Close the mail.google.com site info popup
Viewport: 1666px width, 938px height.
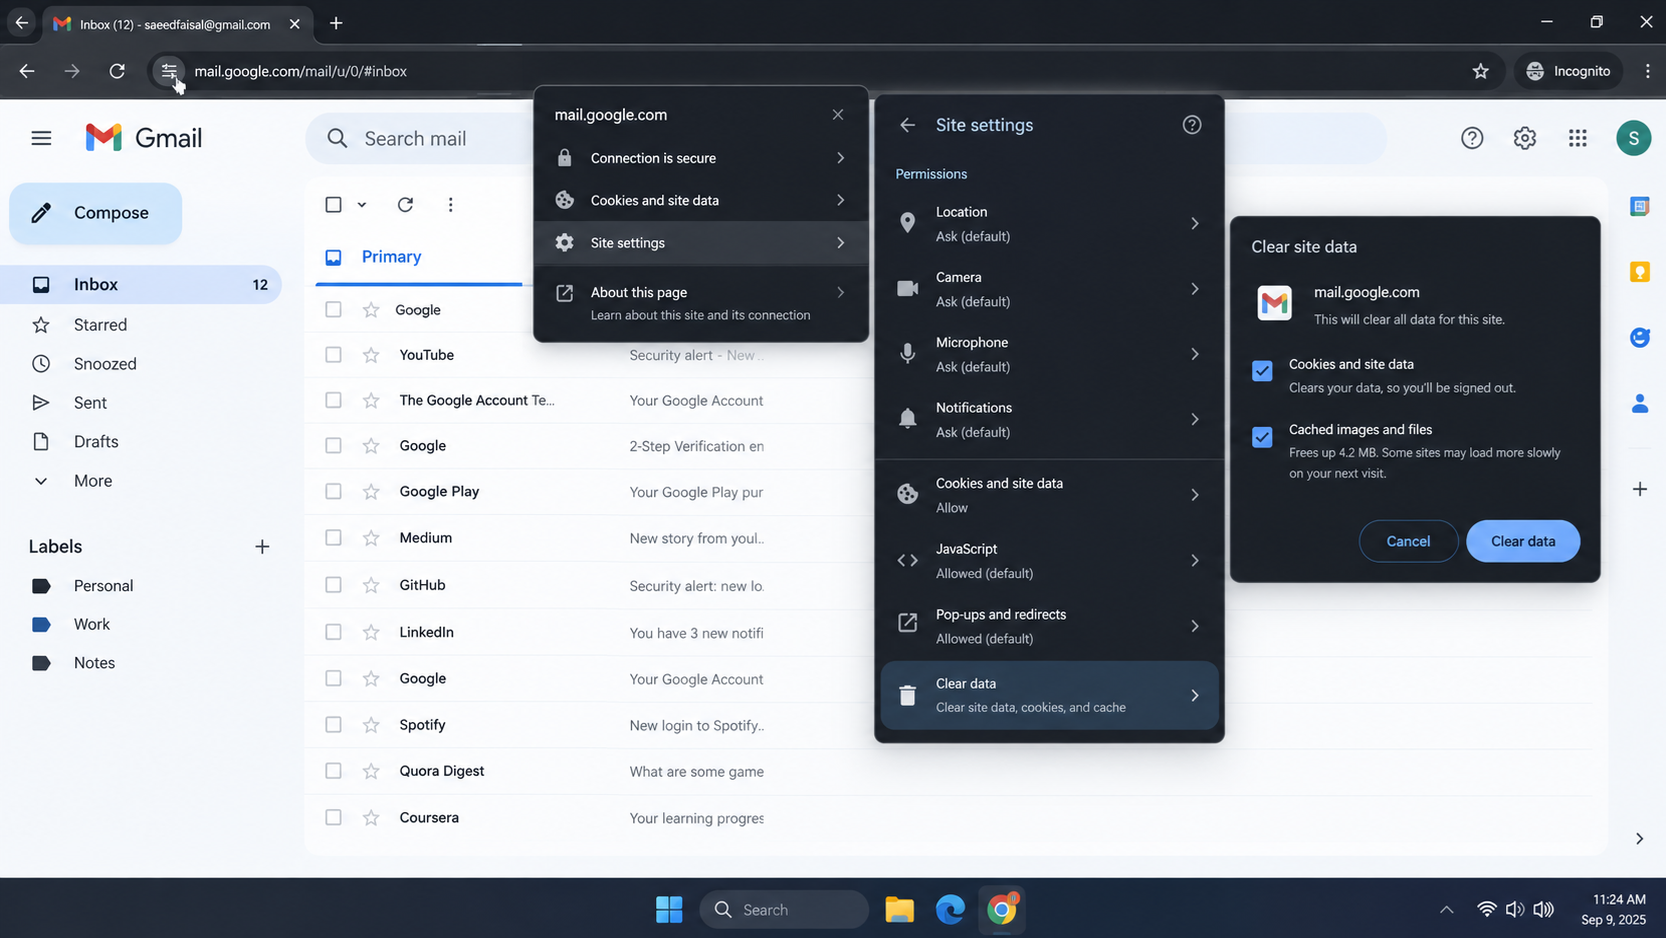point(838,115)
